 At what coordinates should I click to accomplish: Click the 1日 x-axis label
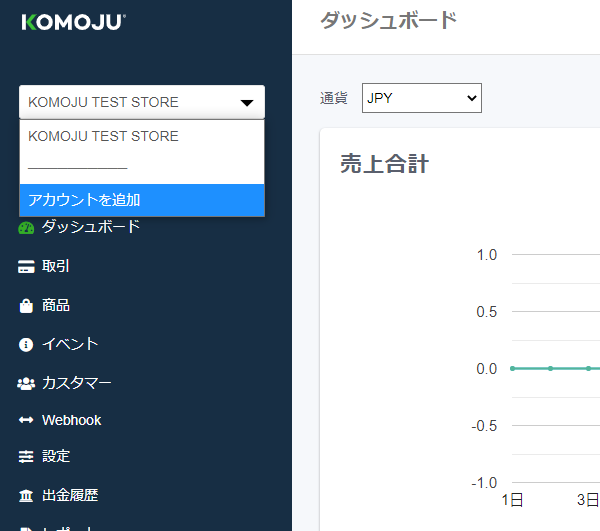point(512,500)
